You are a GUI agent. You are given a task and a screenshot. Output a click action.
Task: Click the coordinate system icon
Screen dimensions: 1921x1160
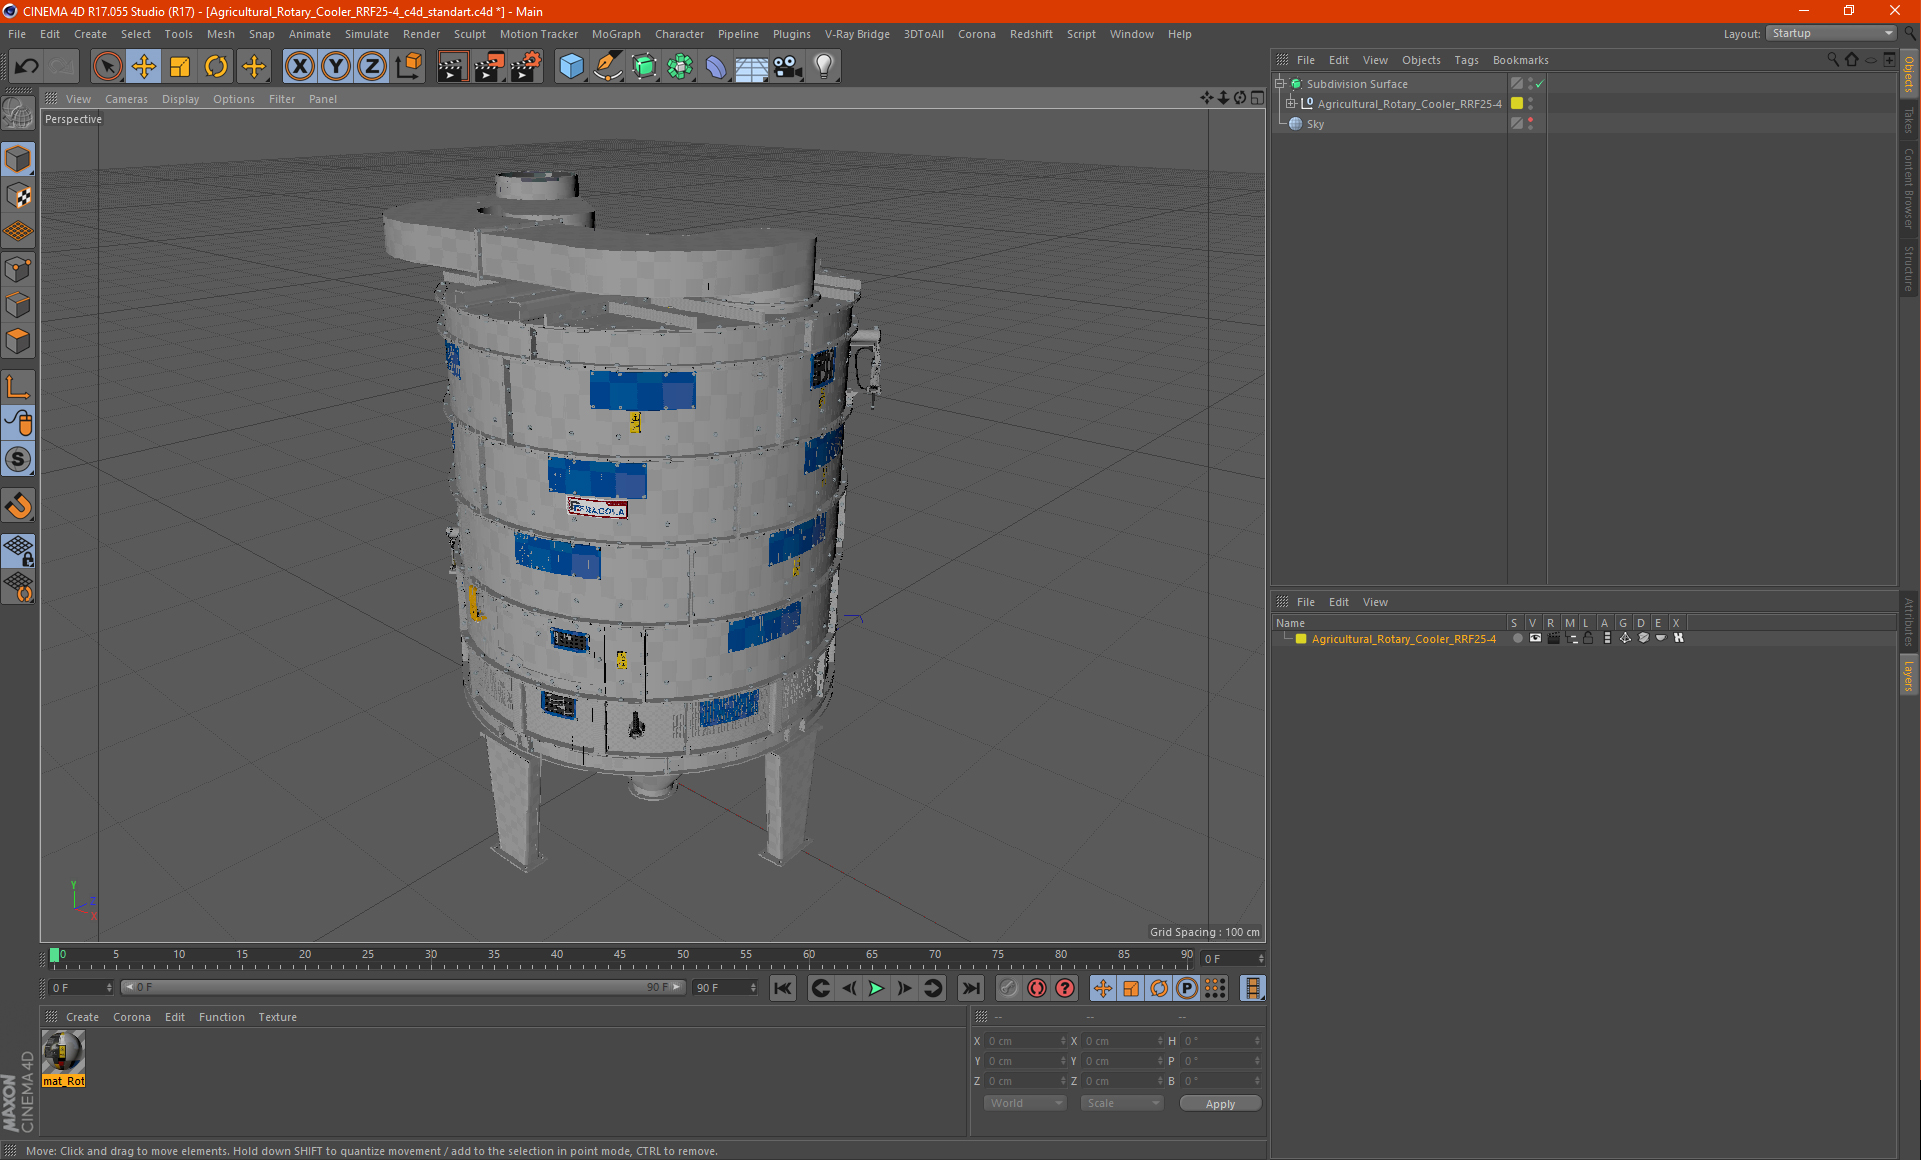point(408,67)
